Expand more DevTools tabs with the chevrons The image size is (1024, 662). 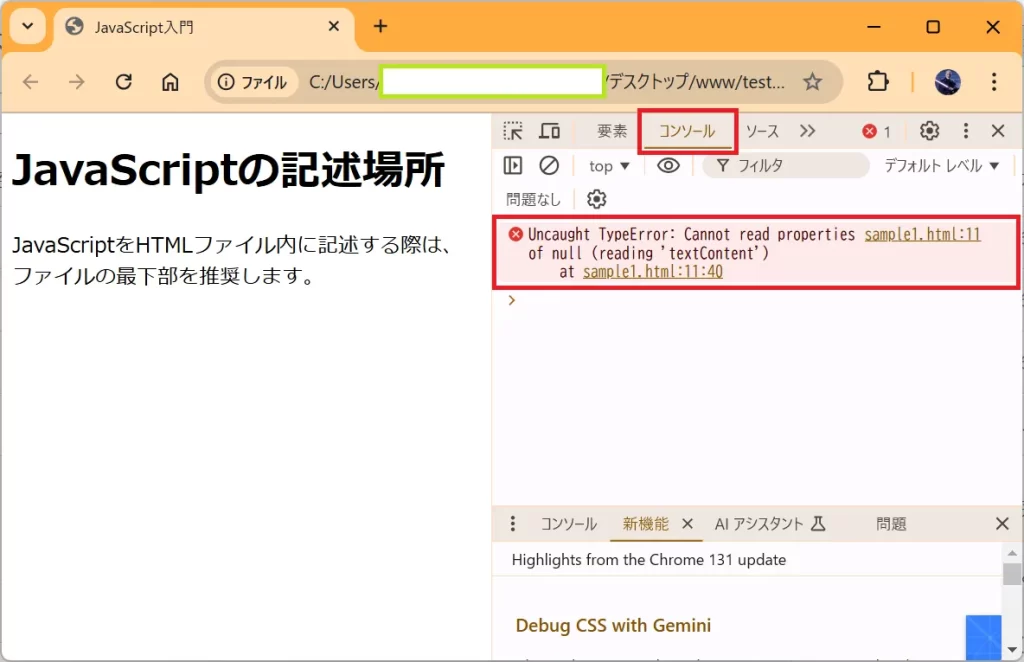tap(808, 131)
